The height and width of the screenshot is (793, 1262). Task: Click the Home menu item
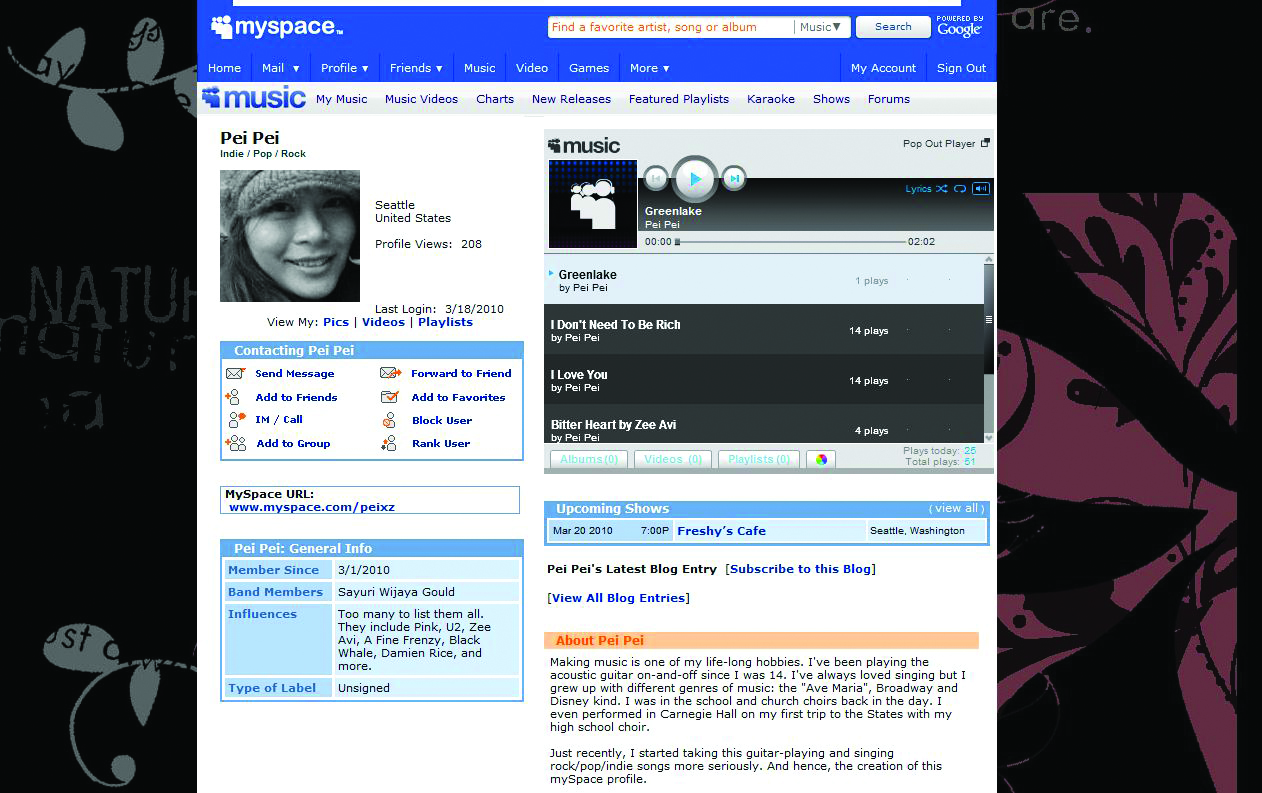224,68
